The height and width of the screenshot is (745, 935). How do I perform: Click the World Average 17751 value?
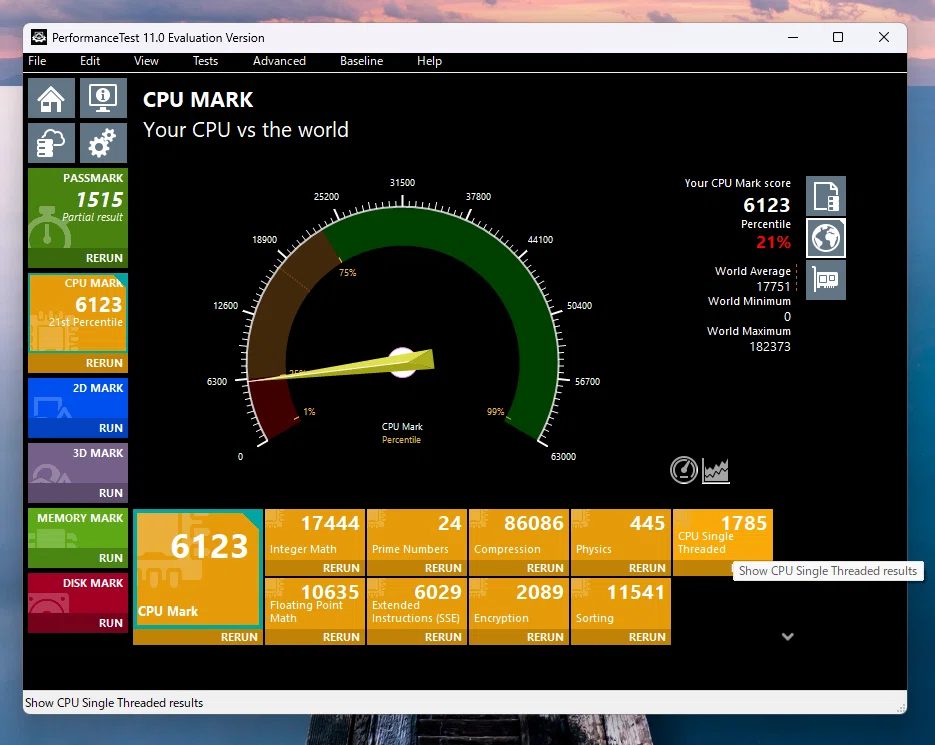pos(773,286)
